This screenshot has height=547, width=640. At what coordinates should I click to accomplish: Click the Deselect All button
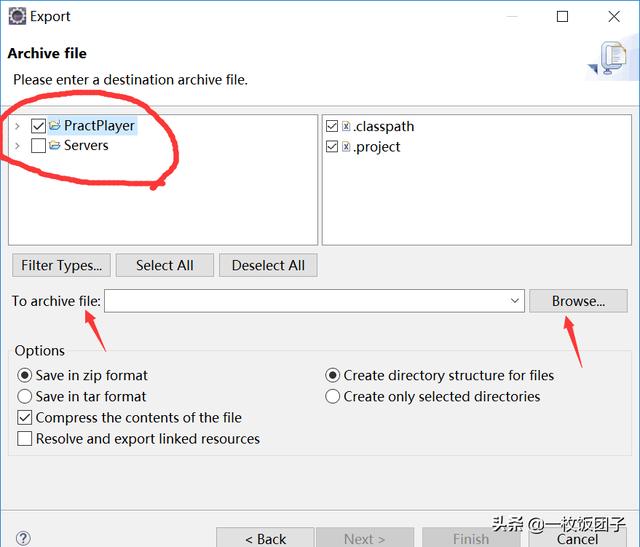(x=268, y=265)
